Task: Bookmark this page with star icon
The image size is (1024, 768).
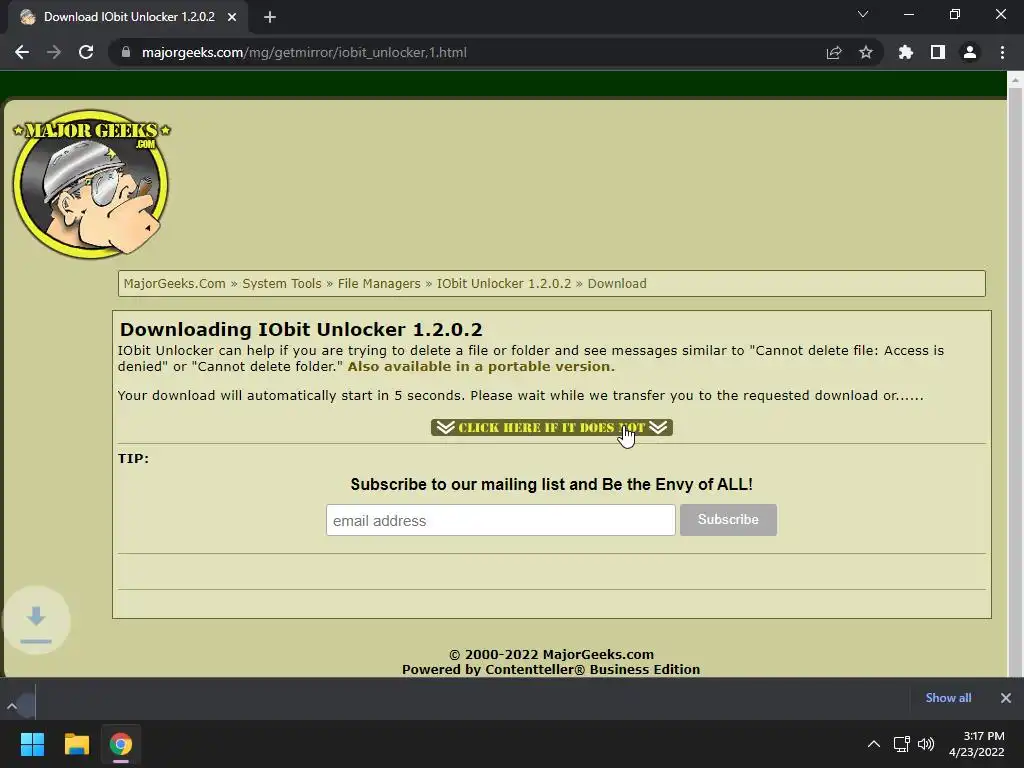Action: pos(866,52)
